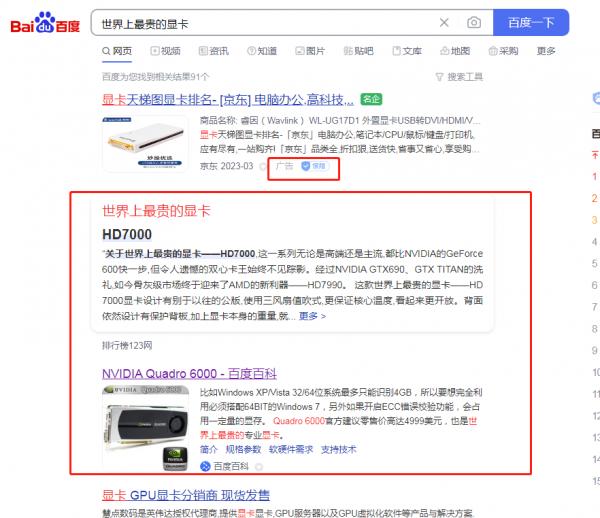
Task: Open the 采购 tab
Action: [x=503, y=51]
